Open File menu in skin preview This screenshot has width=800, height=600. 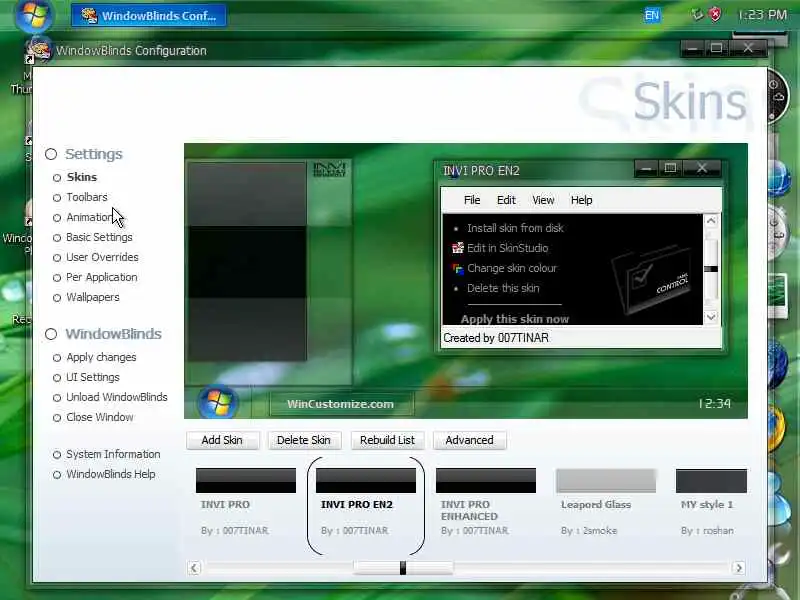point(472,200)
